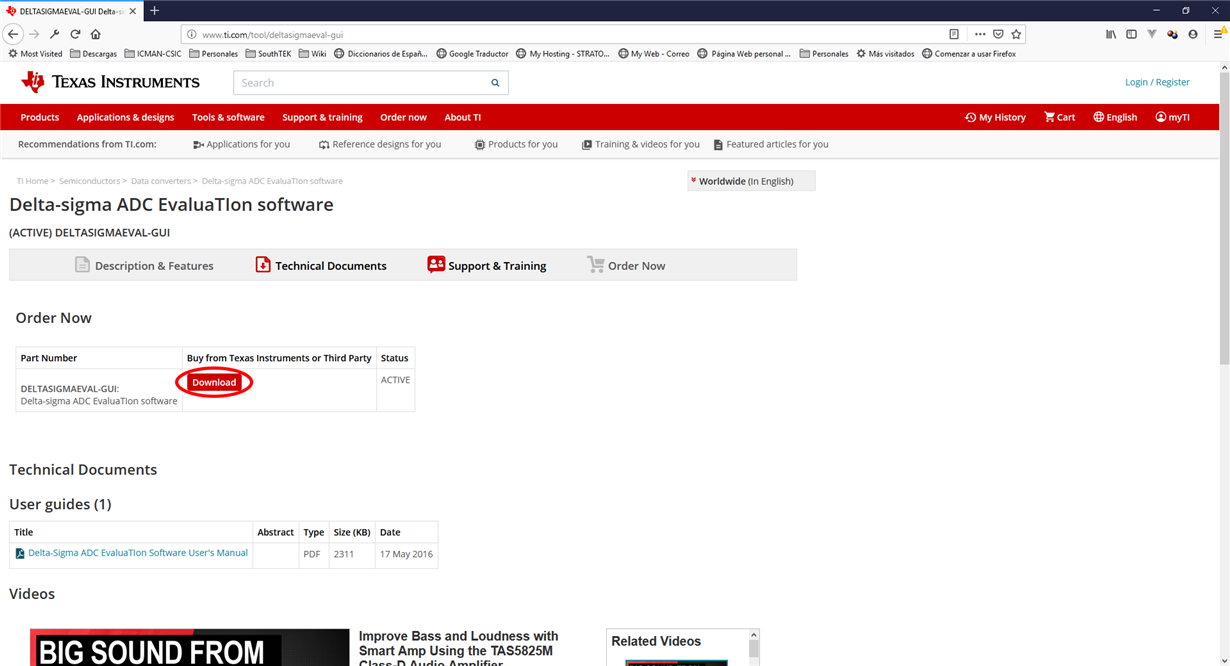Open the Firefox Library icon
This screenshot has height=666, width=1230.
[x=1111, y=34]
